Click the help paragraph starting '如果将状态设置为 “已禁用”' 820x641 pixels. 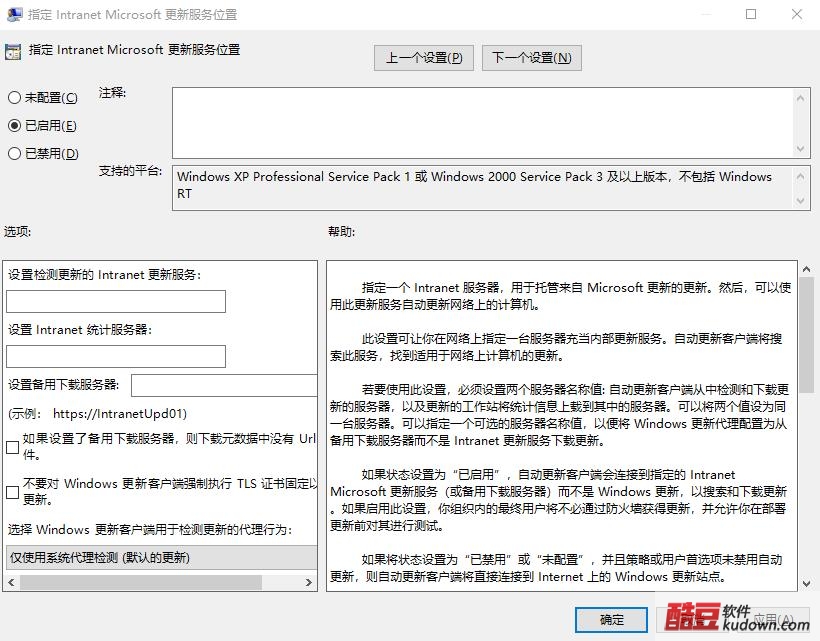pyautogui.click(x=556, y=568)
